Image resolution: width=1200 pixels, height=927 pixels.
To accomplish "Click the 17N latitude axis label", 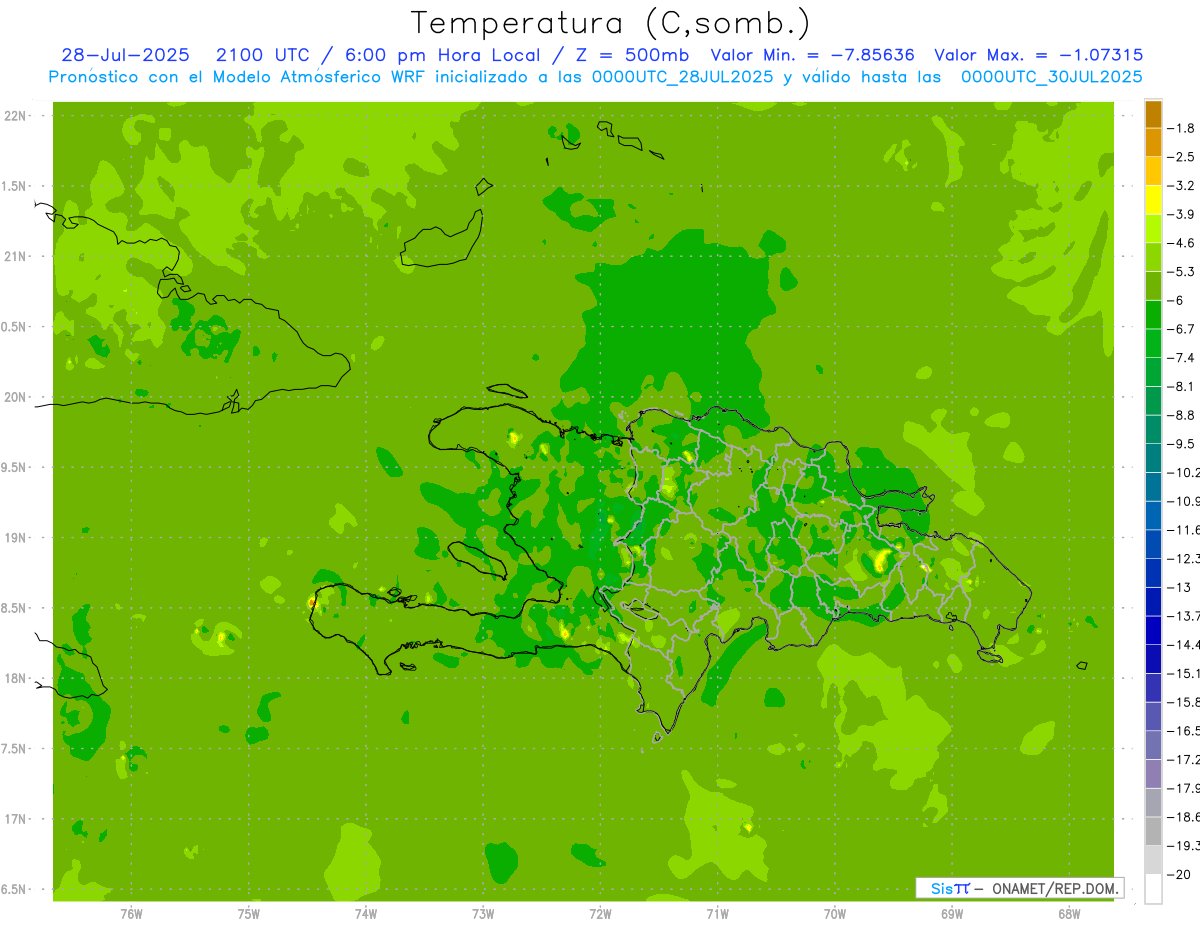I will pyautogui.click(x=15, y=819).
